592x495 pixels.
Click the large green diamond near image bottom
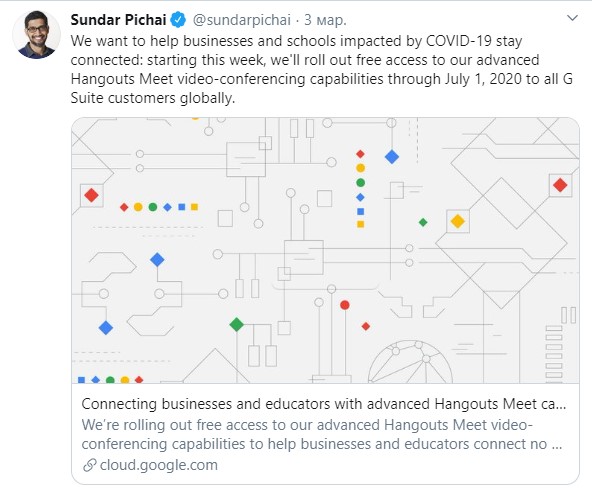coord(236,324)
